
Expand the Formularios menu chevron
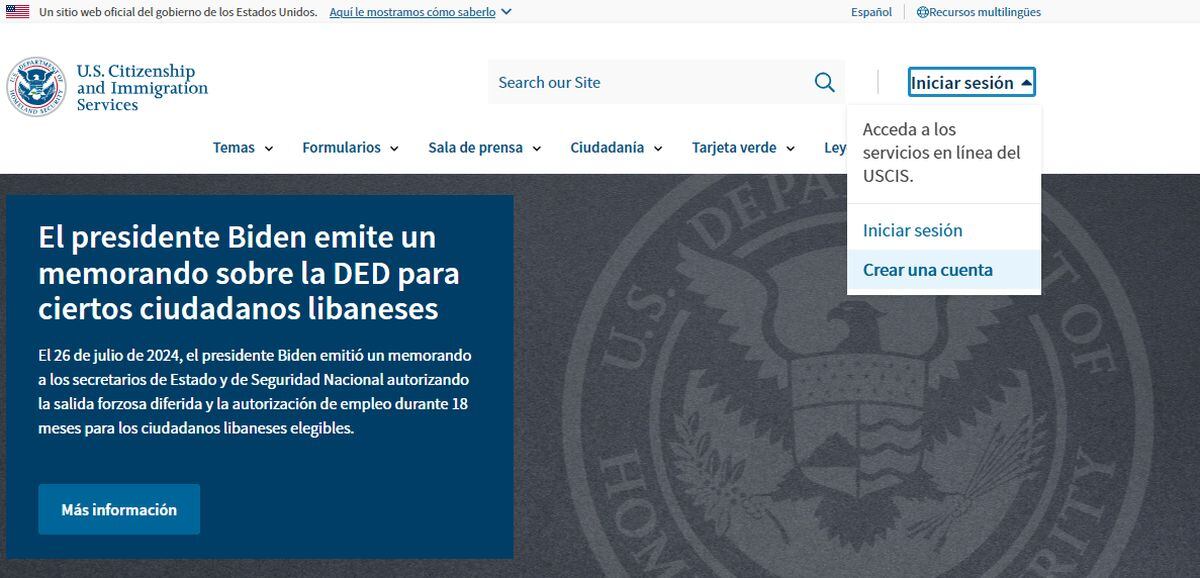click(395, 148)
